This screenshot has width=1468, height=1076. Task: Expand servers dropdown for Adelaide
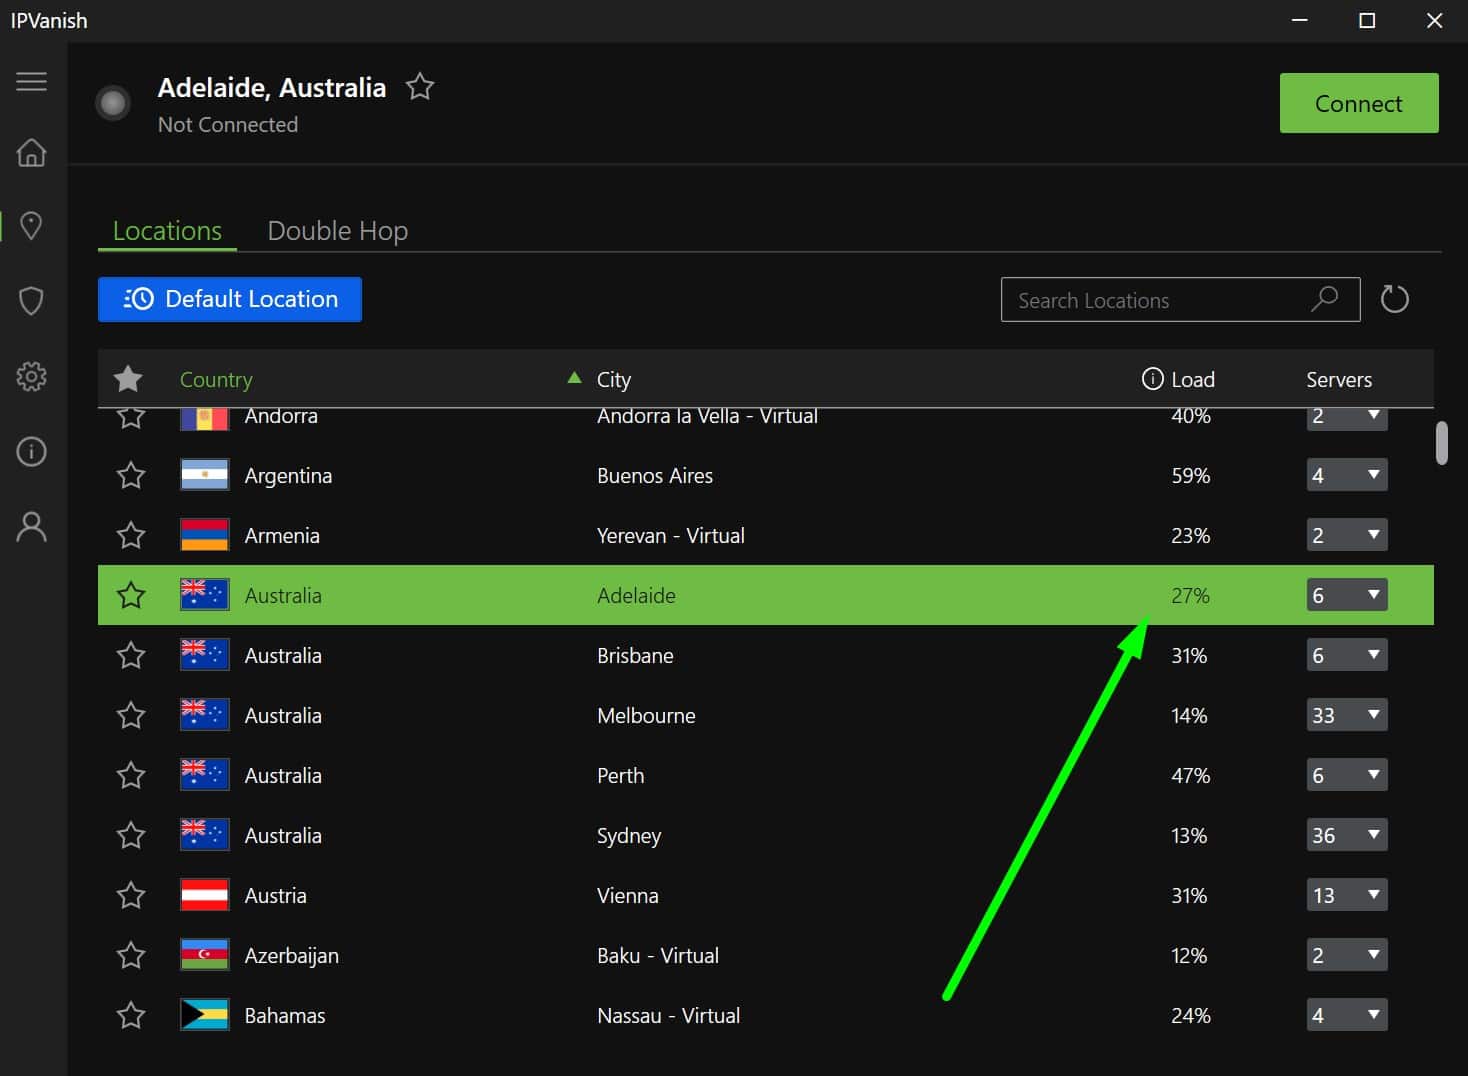[x=1347, y=595]
